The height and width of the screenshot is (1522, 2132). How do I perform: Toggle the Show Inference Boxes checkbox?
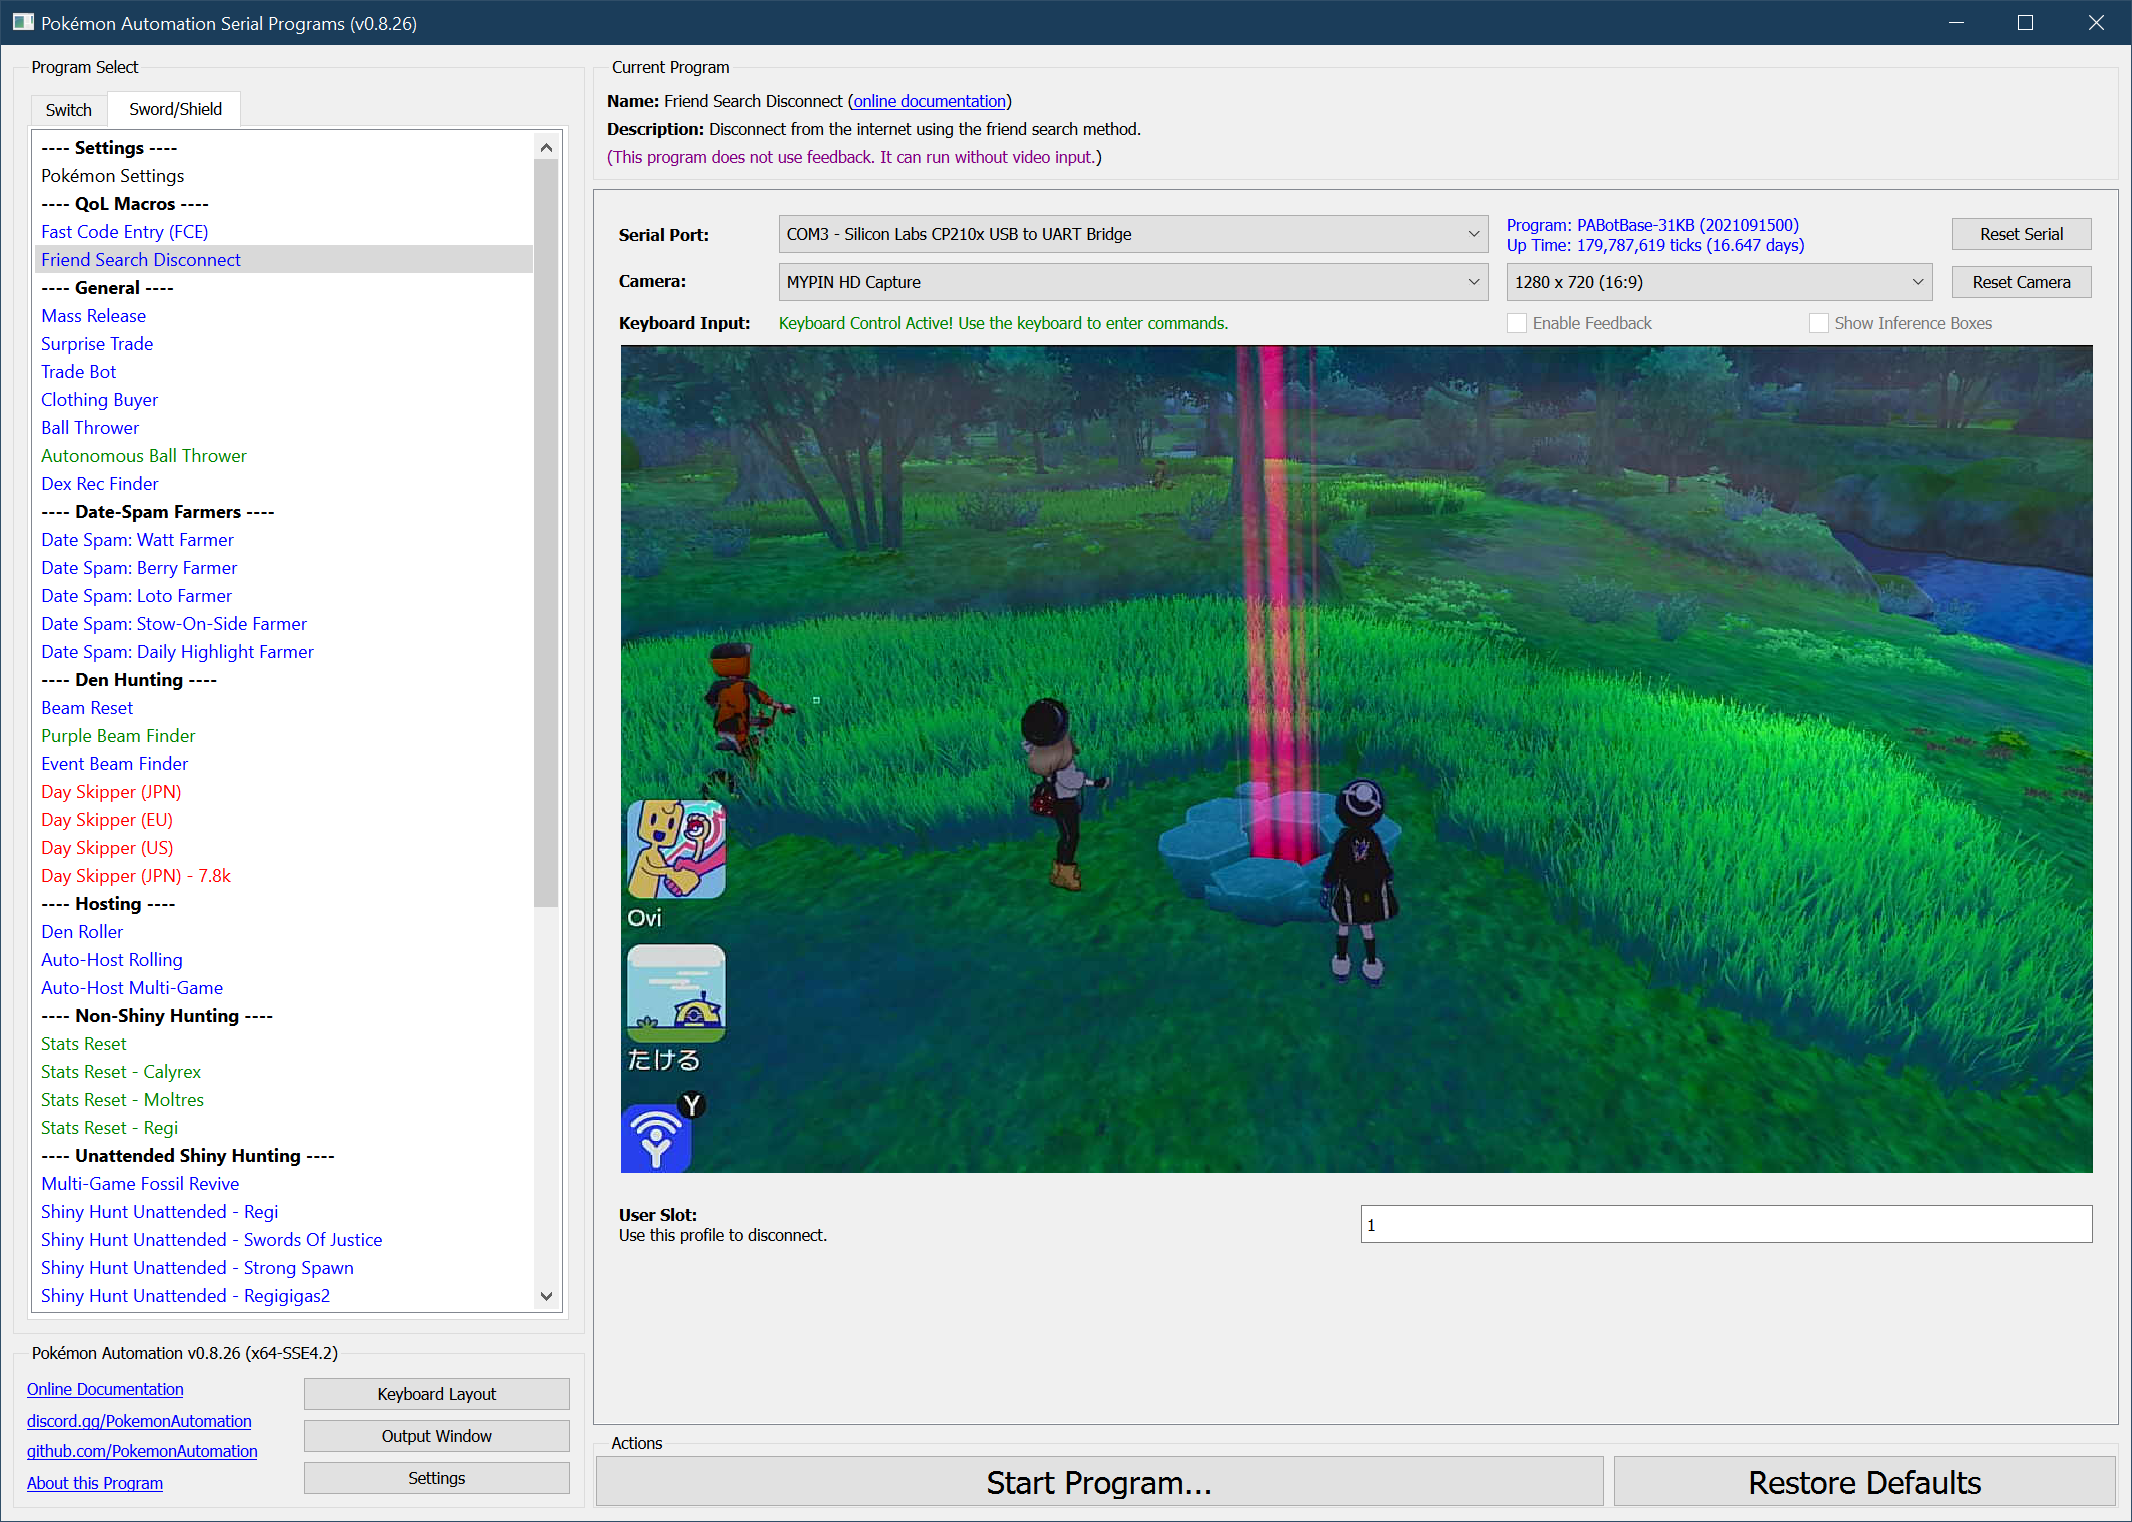(x=1819, y=323)
